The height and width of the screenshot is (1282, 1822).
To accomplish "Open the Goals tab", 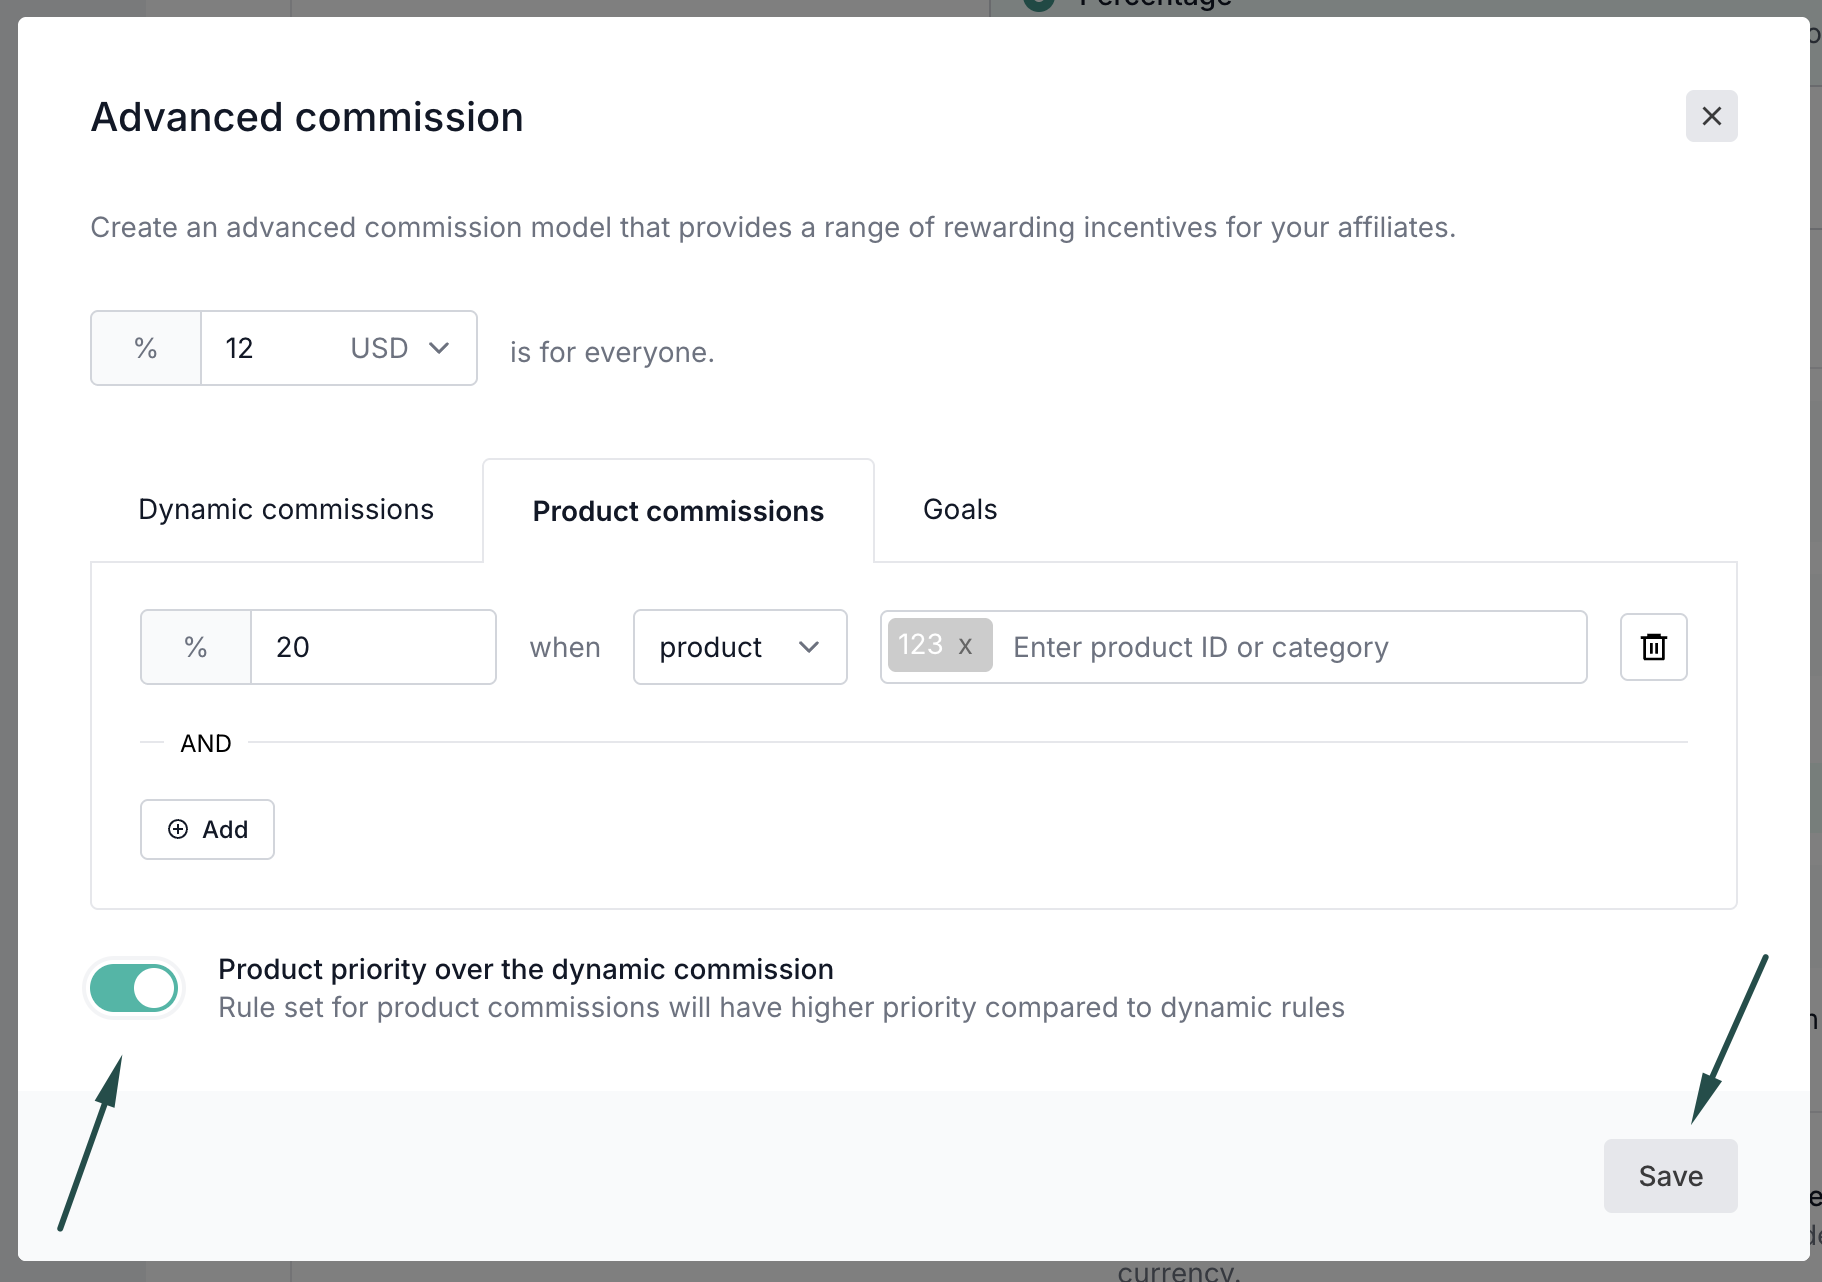I will click(960, 510).
